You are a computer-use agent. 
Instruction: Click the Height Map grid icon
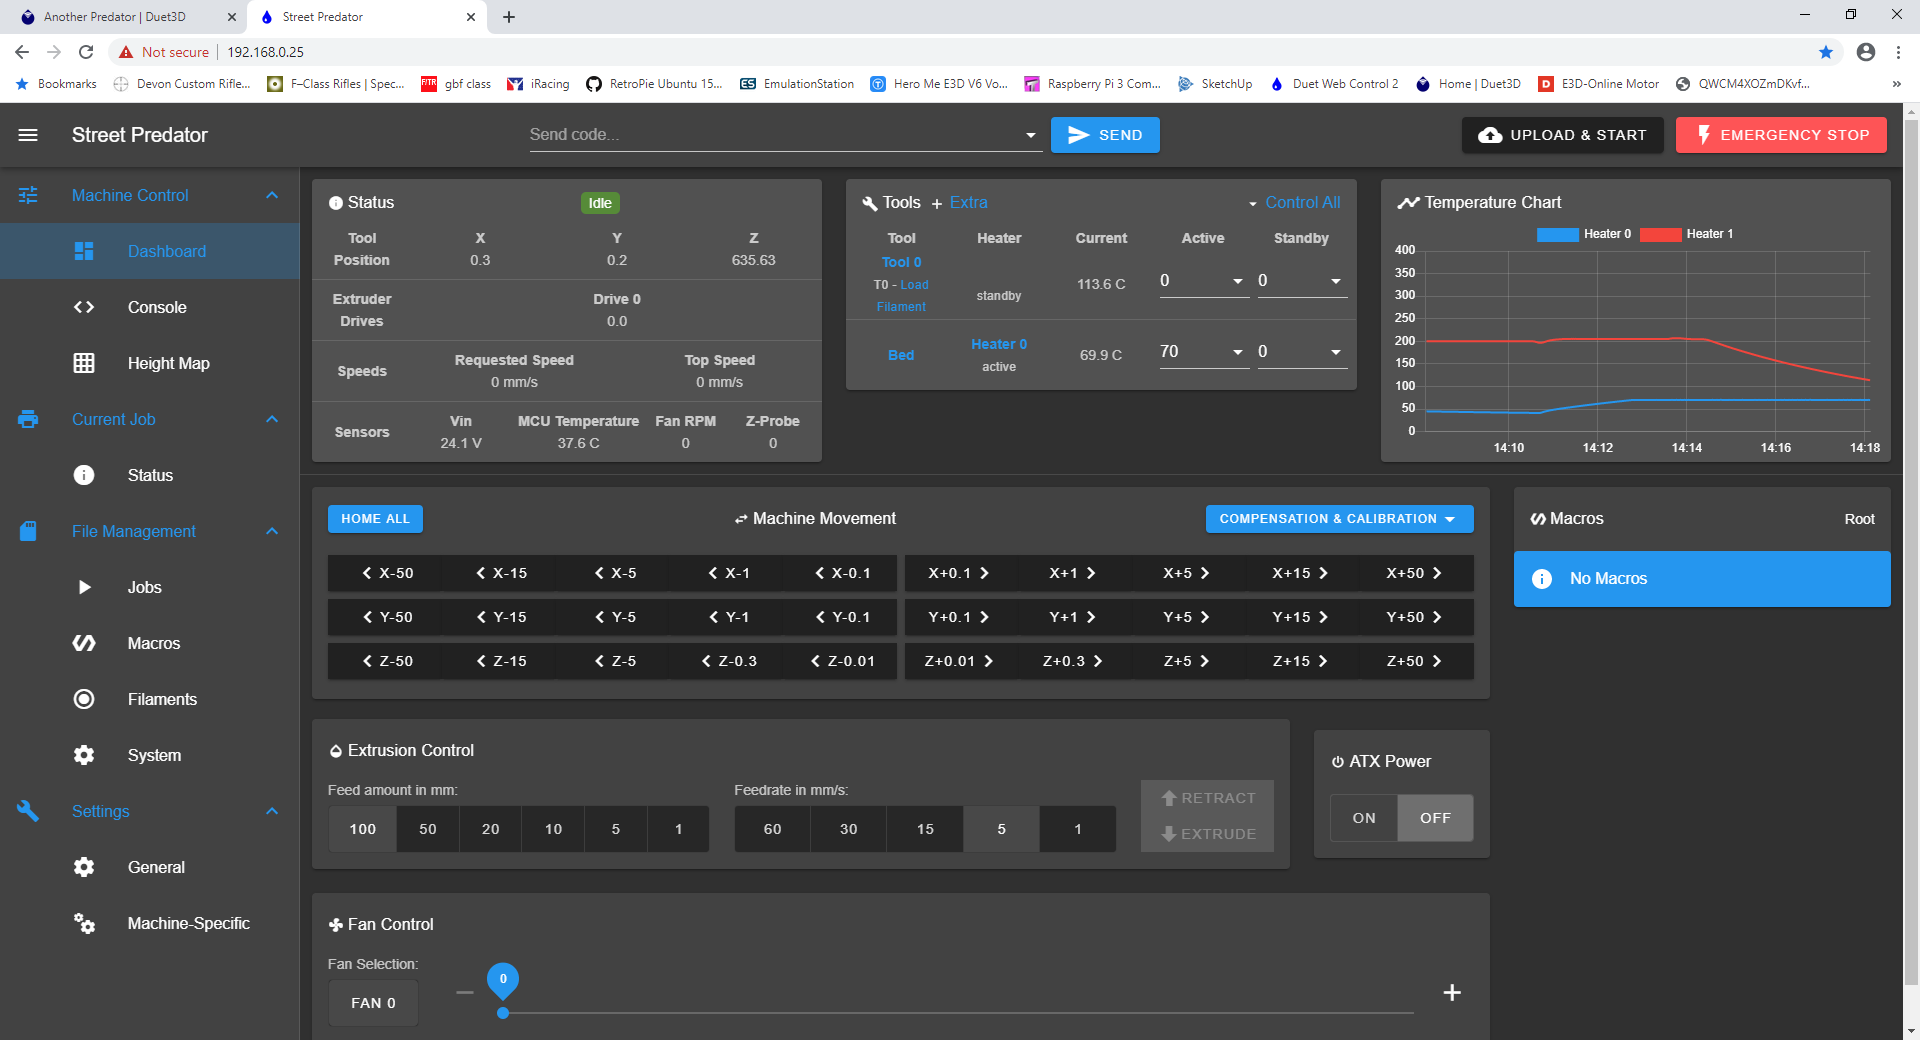(84, 363)
